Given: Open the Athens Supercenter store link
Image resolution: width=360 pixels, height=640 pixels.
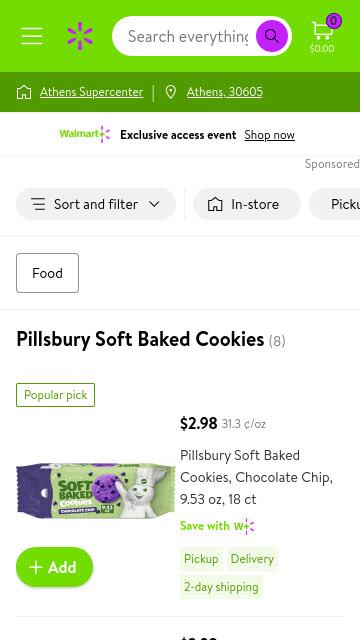Looking at the screenshot, I should pyautogui.click(x=91, y=92).
